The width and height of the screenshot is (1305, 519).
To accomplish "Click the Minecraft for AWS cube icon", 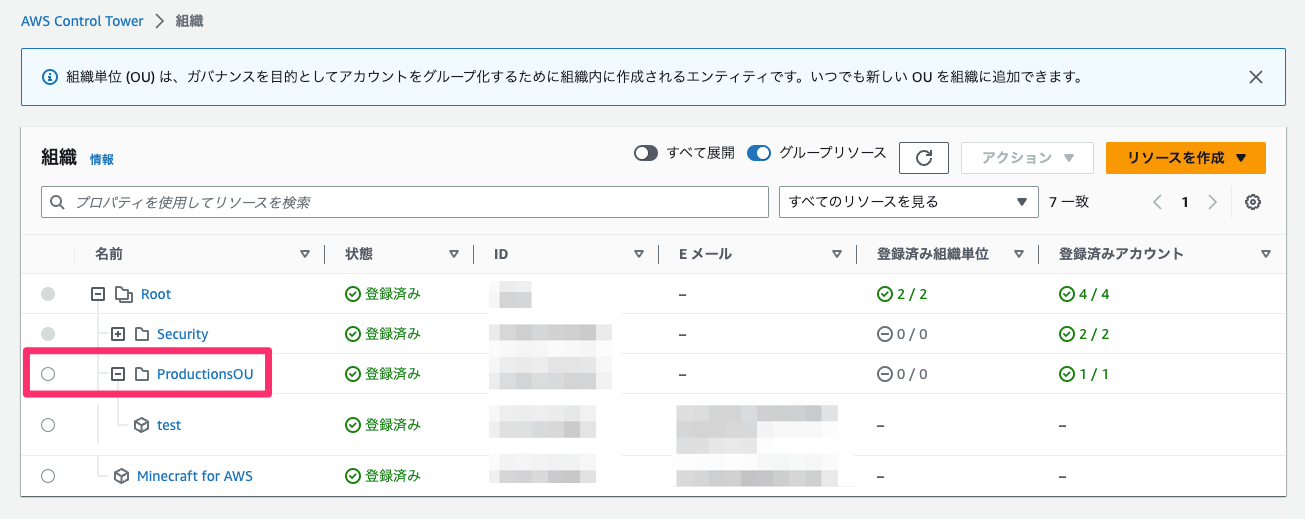I will [121, 476].
